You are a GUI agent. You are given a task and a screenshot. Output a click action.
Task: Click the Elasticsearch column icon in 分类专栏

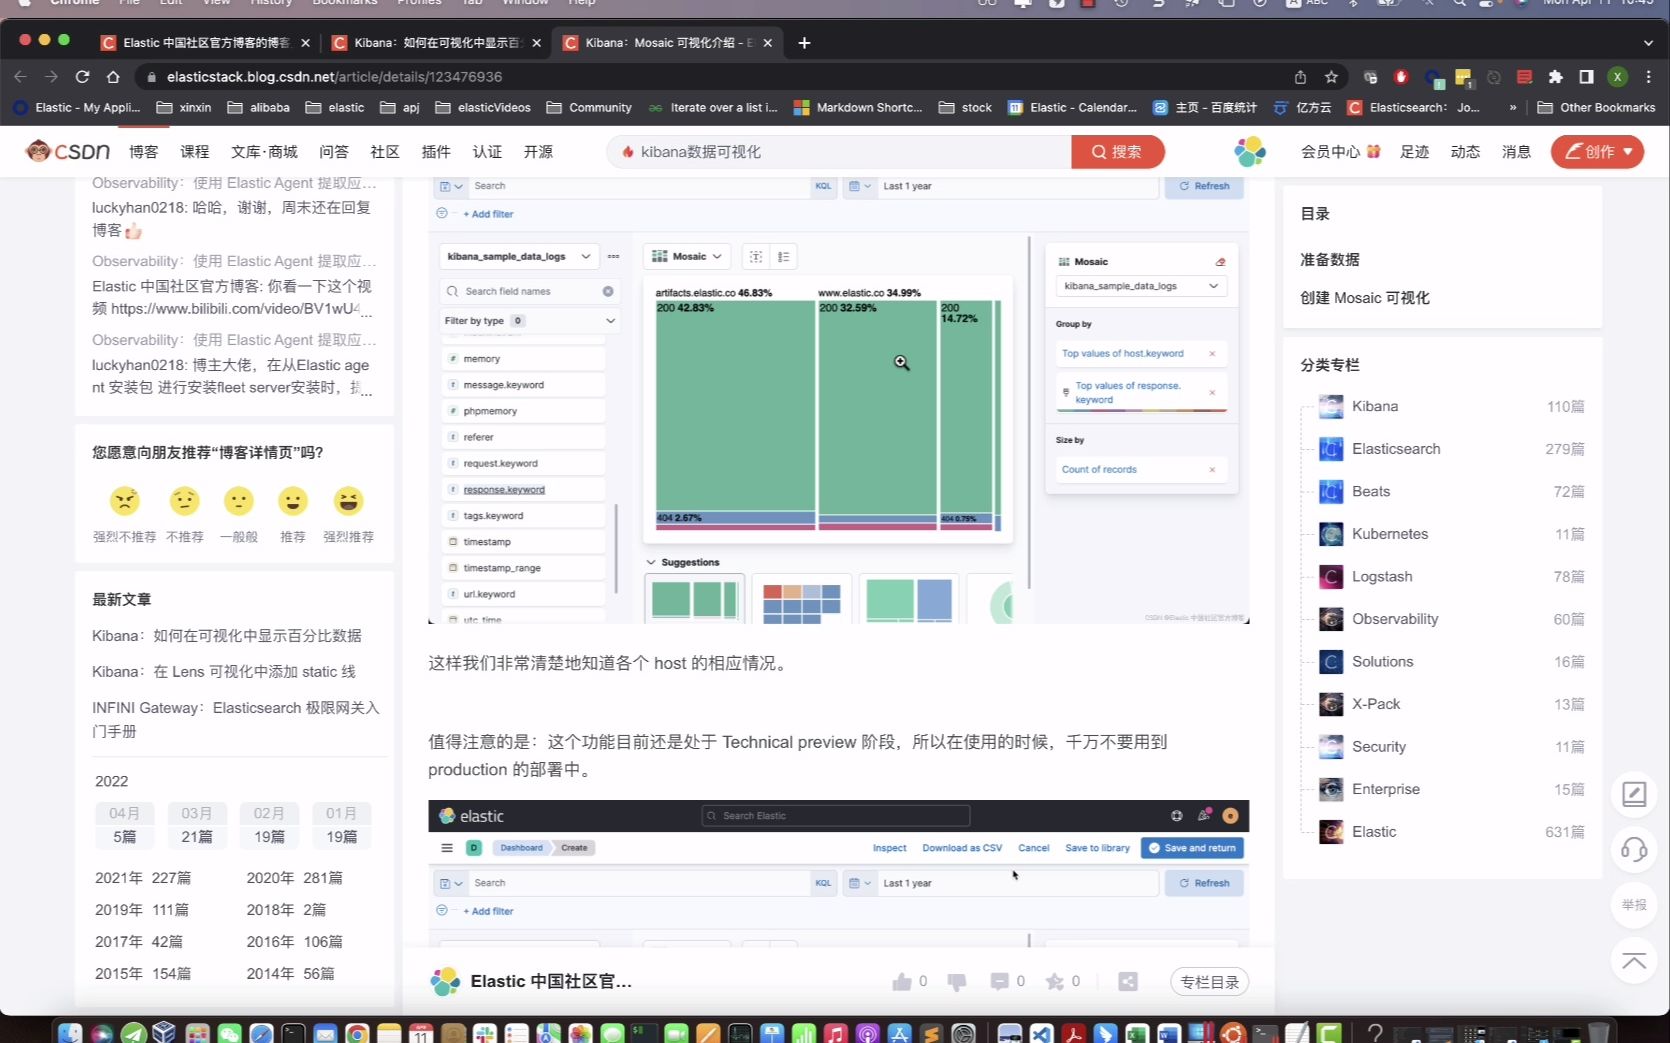[x=1331, y=449]
